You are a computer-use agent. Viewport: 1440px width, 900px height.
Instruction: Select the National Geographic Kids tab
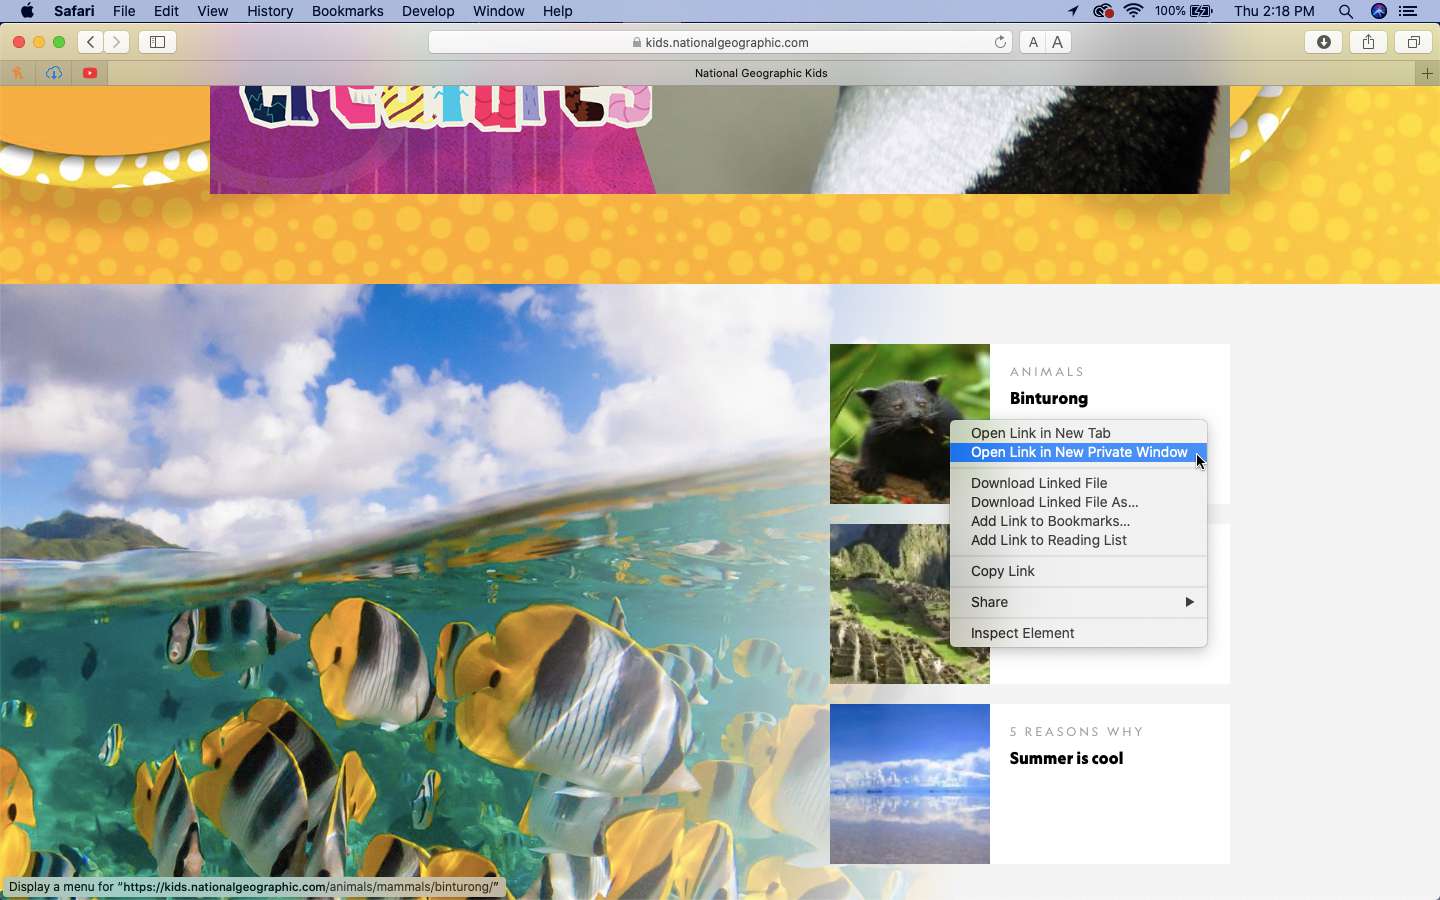tap(761, 73)
